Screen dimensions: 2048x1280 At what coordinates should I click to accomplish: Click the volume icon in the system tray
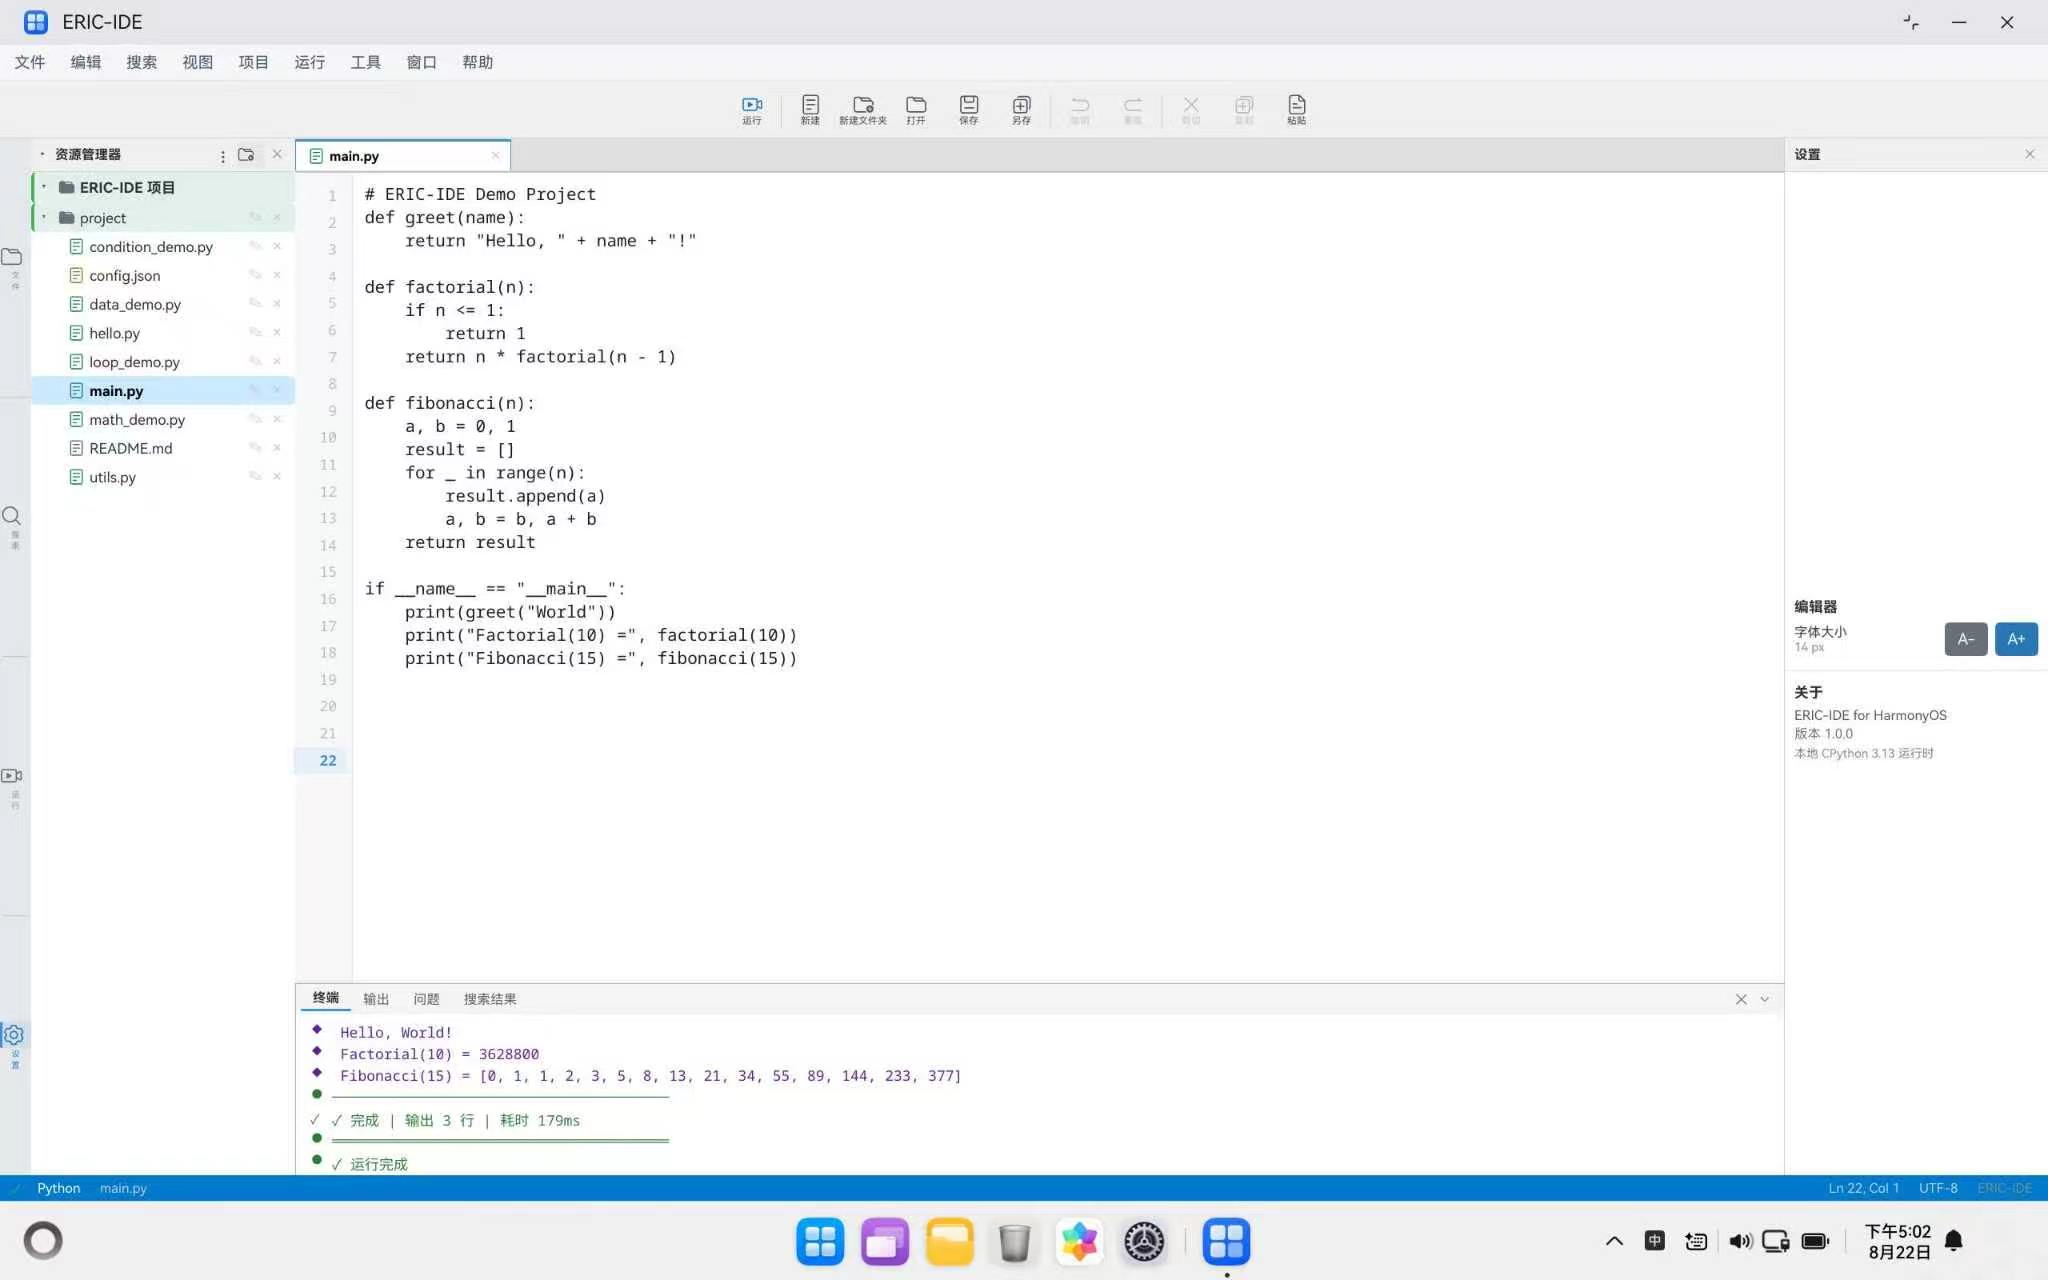[1740, 1241]
